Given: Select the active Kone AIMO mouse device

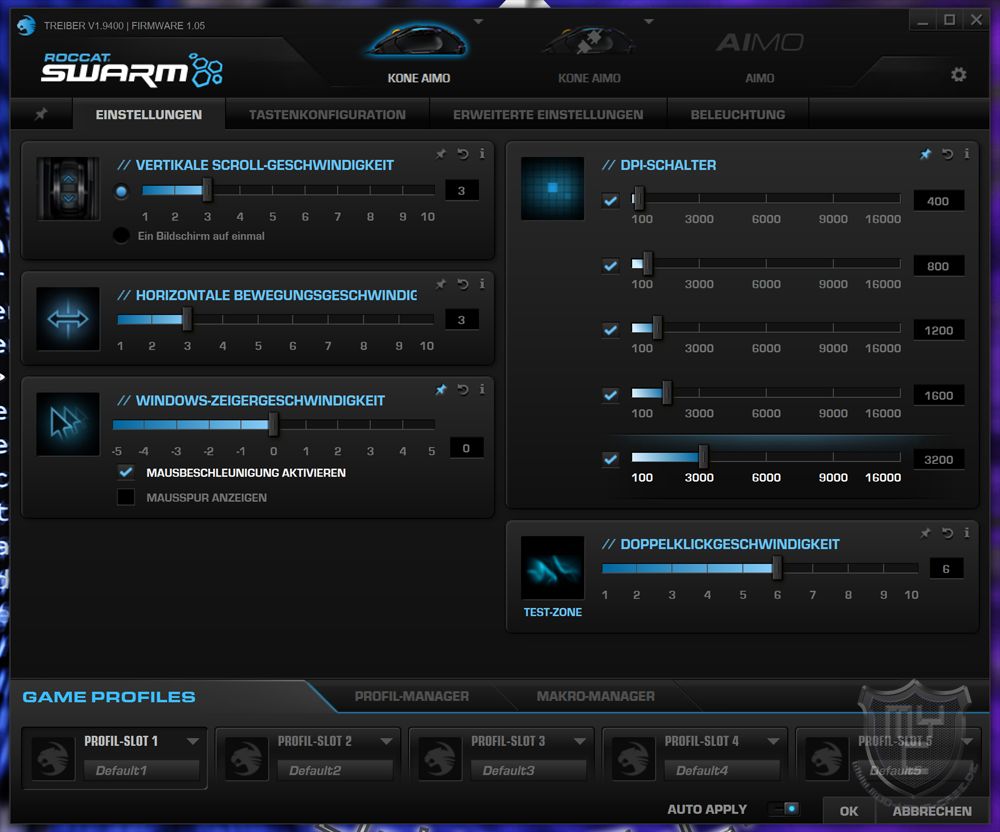Looking at the screenshot, I should [418, 54].
